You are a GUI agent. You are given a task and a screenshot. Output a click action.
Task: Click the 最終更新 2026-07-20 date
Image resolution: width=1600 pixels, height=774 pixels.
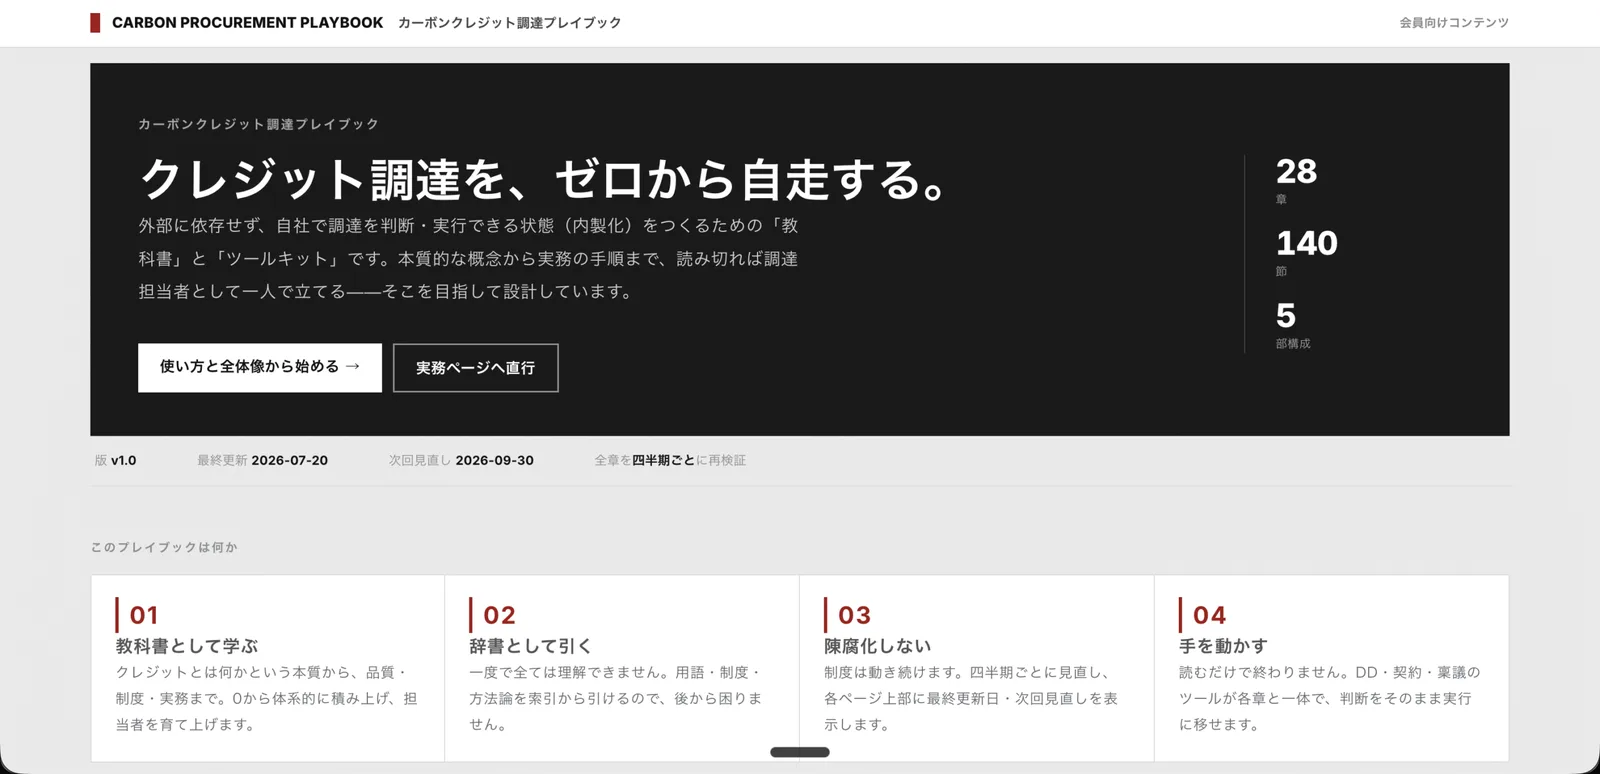262,460
